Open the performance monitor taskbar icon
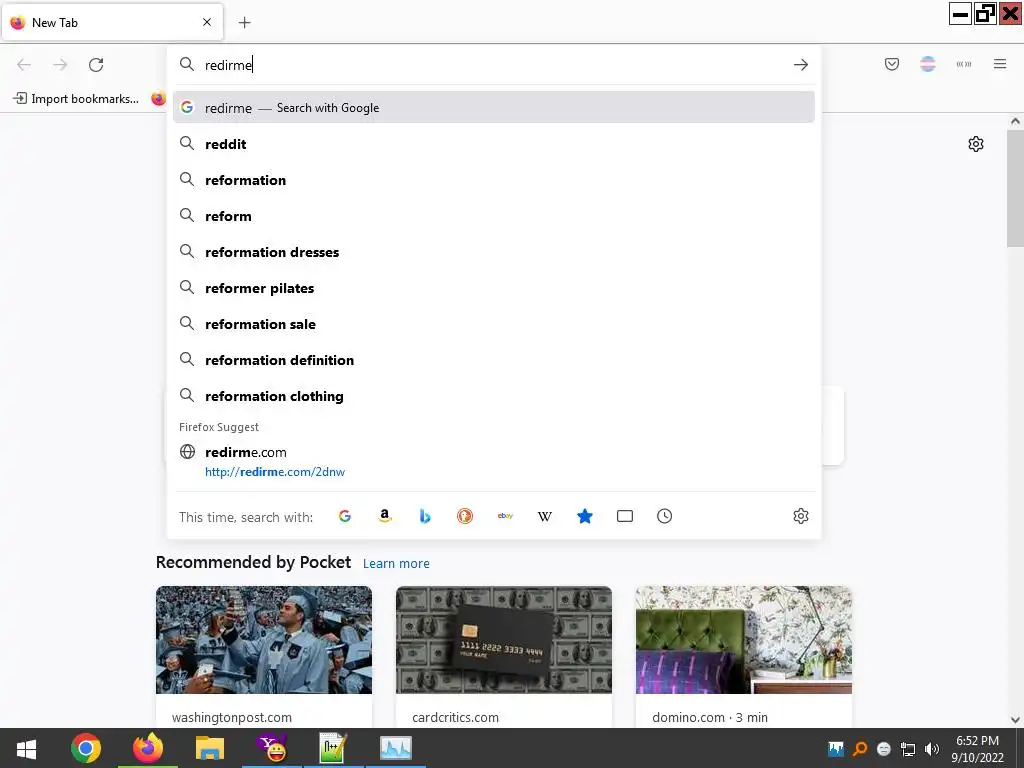Screen dimensions: 1024x768 [x=396, y=748]
